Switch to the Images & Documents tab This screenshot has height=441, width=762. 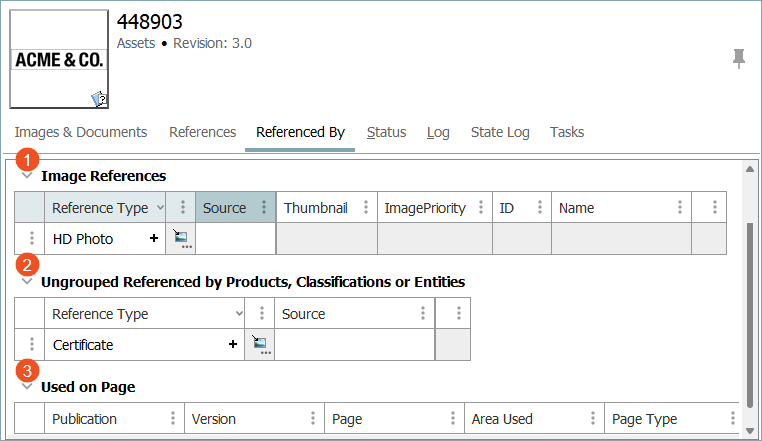[x=81, y=132]
